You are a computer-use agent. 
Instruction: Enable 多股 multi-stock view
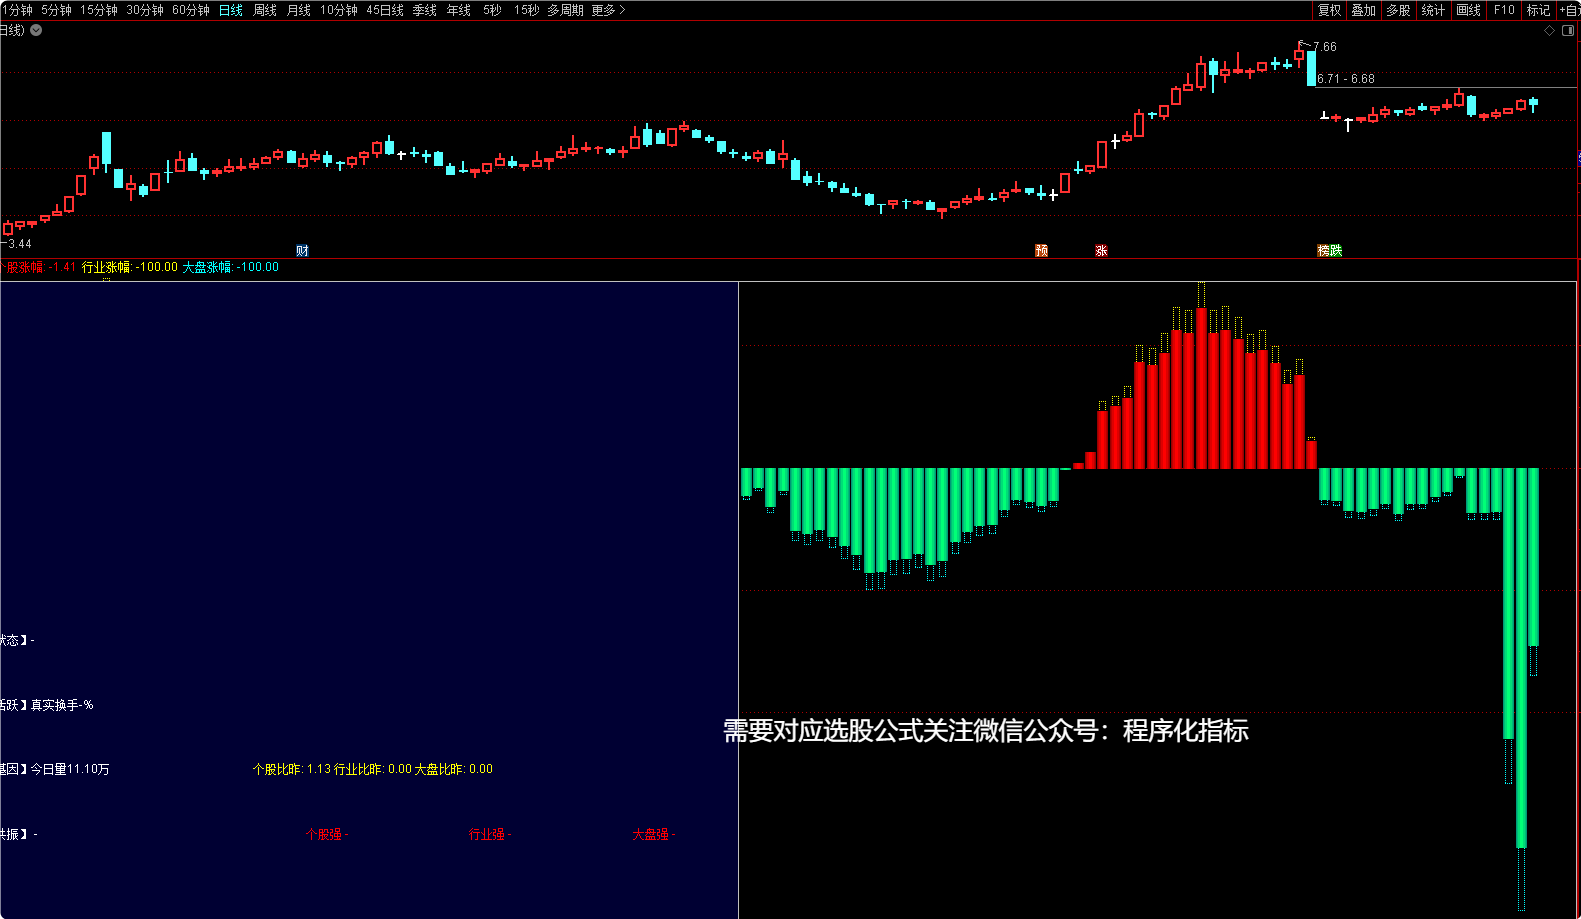point(1398,10)
